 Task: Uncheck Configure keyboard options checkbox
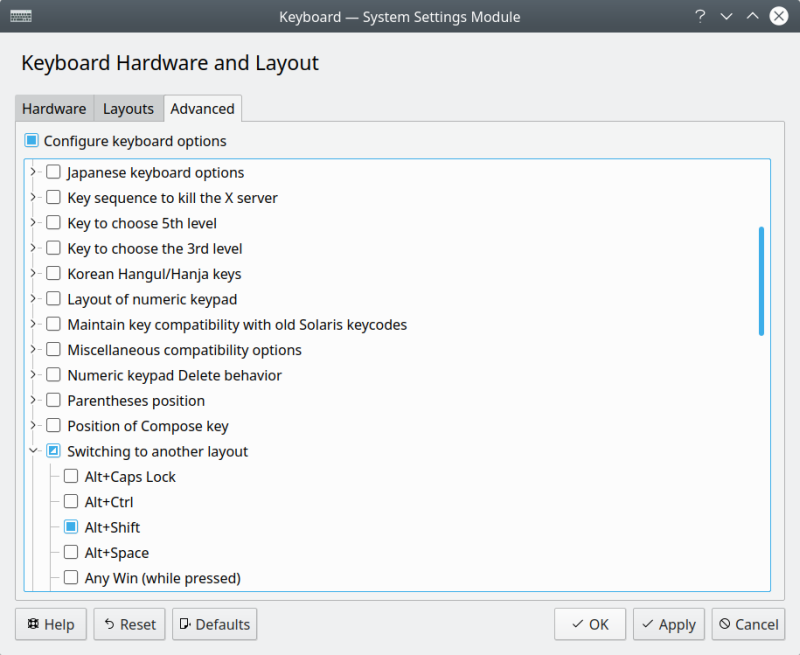coord(32,141)
